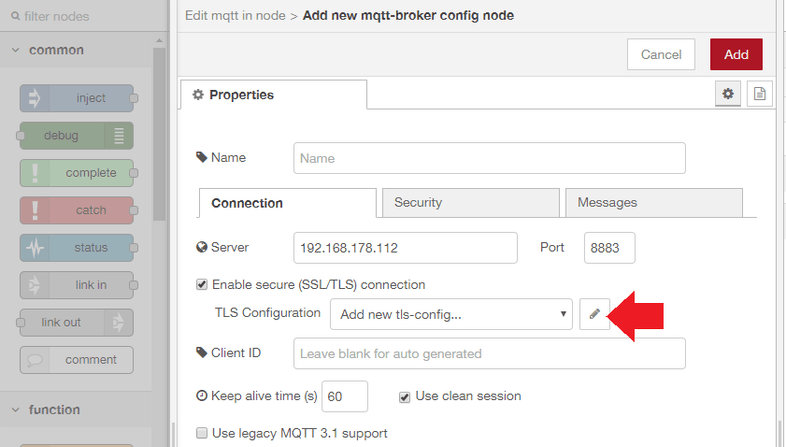The image size is (786, 447).
Task: Toggle Use clean session checkbox
Action: [405, 396]
